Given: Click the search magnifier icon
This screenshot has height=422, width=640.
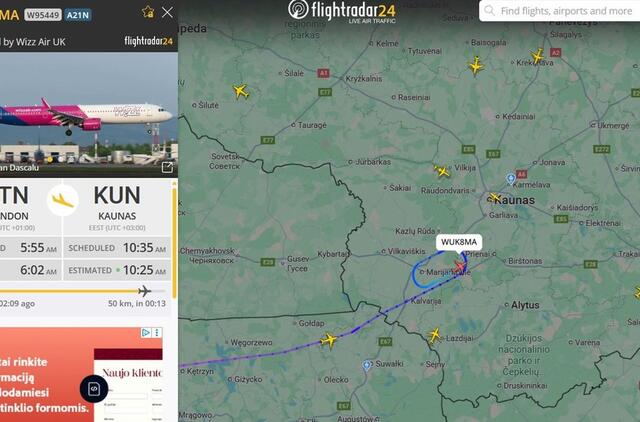Looking at the screenshot, I should tap(489, 11).
